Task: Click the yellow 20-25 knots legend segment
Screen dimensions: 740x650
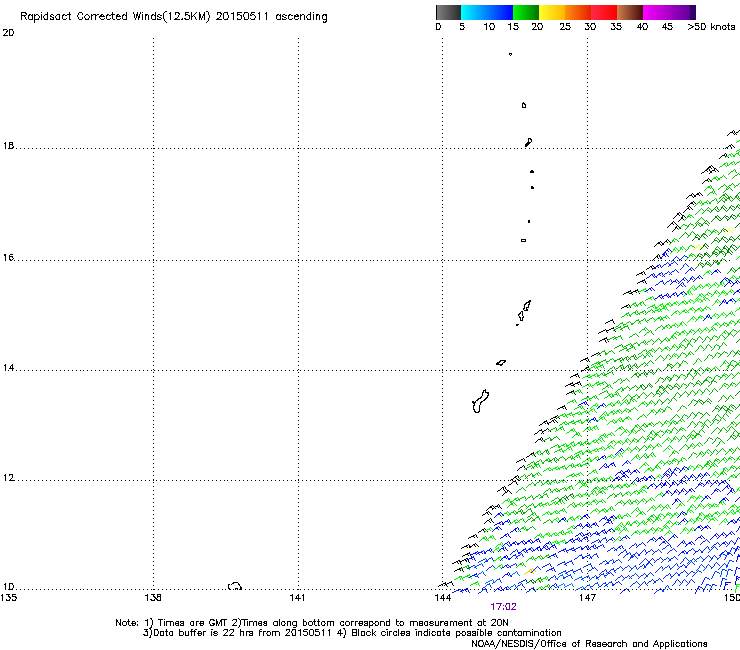Action: click(x=552, y=12)
